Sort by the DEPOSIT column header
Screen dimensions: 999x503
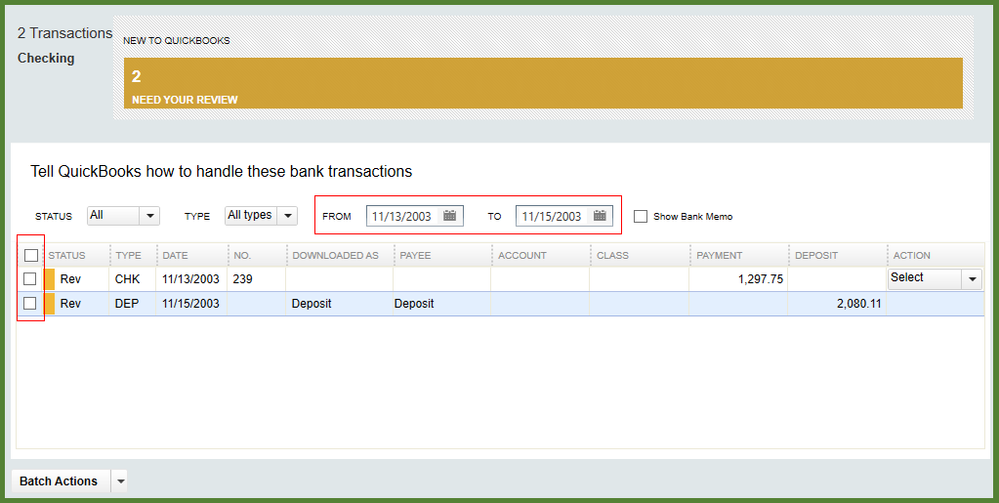point(816,256)
